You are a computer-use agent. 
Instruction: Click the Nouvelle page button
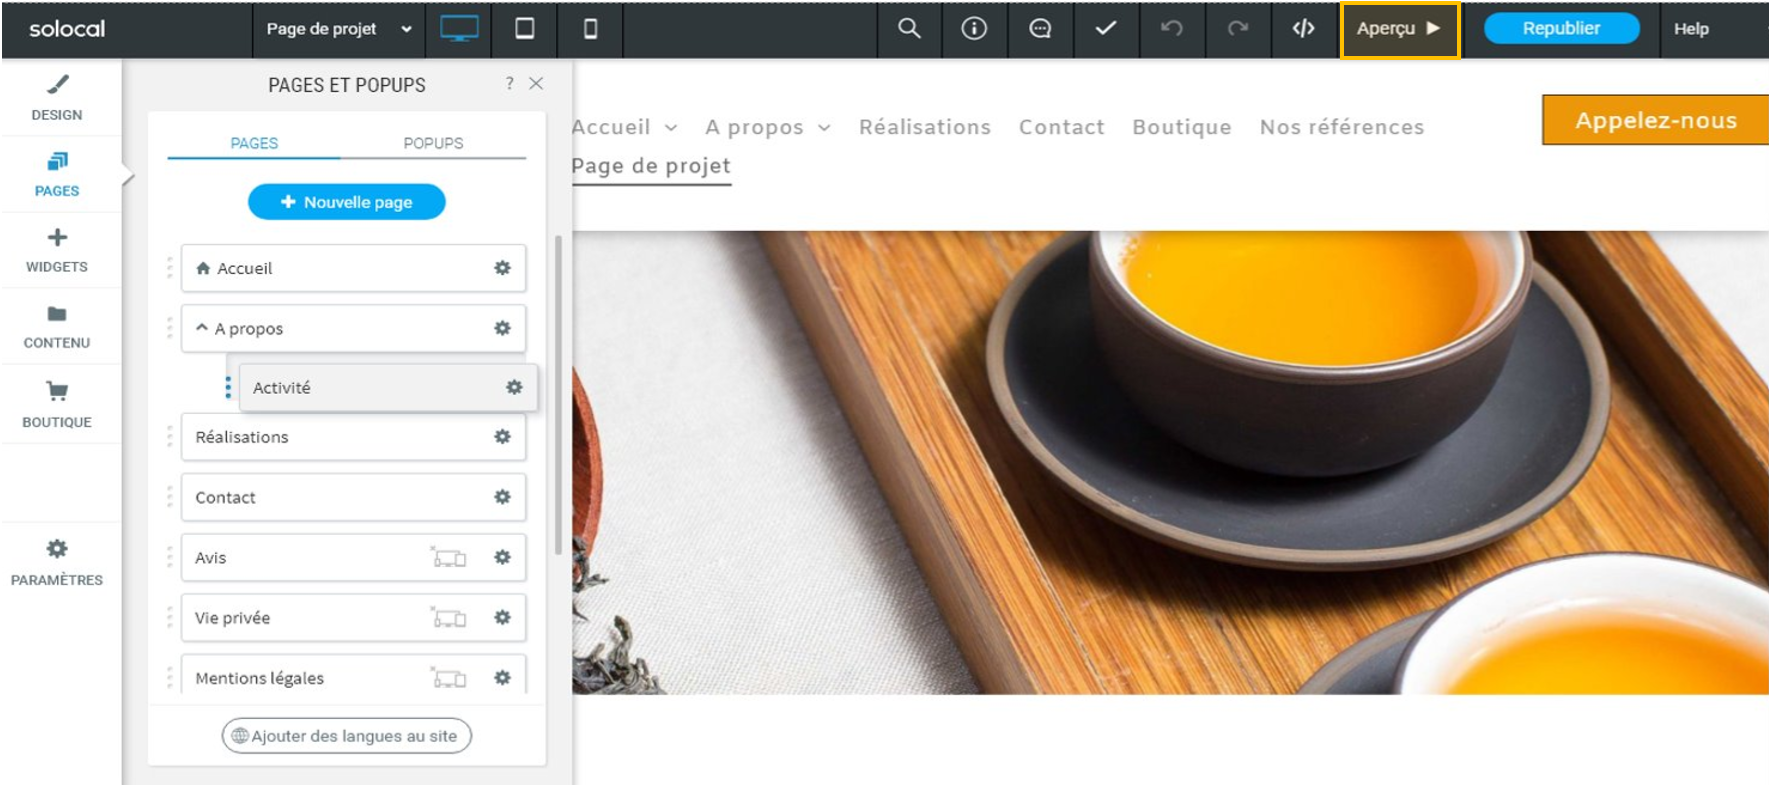click(346, 202)
